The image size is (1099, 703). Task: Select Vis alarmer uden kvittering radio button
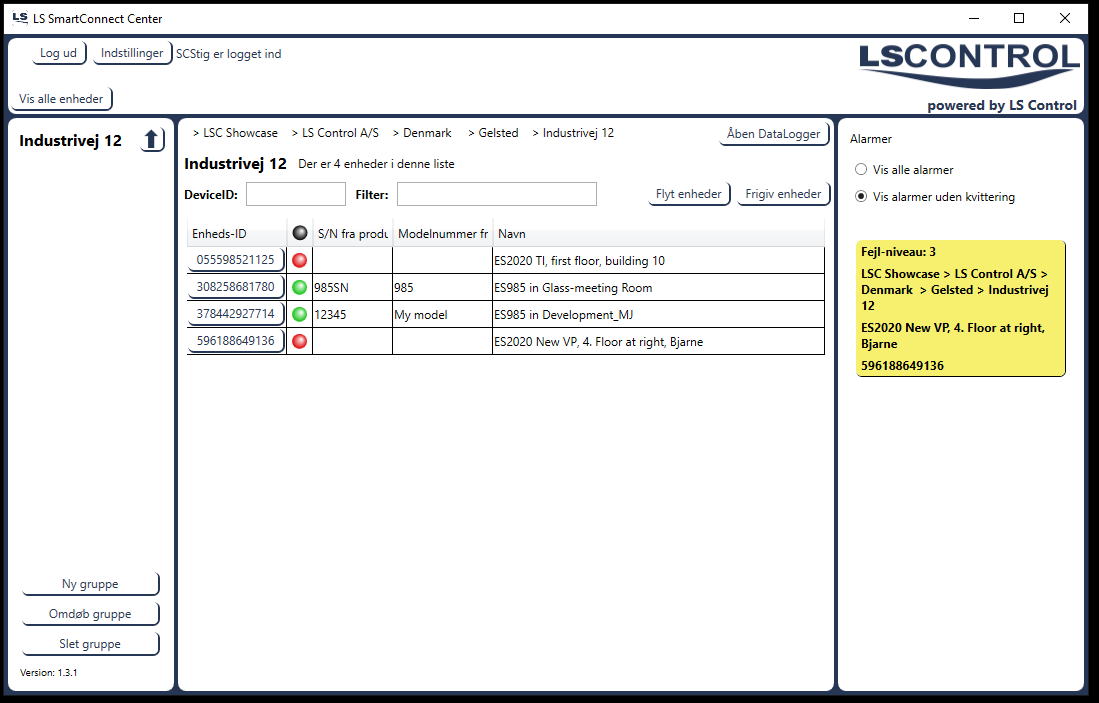coord(861,196)
